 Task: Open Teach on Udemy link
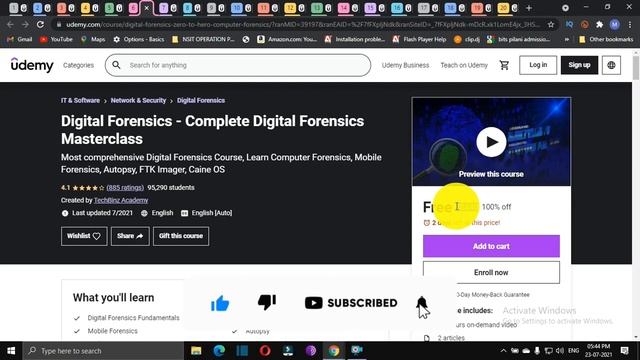tap(464, 65)
